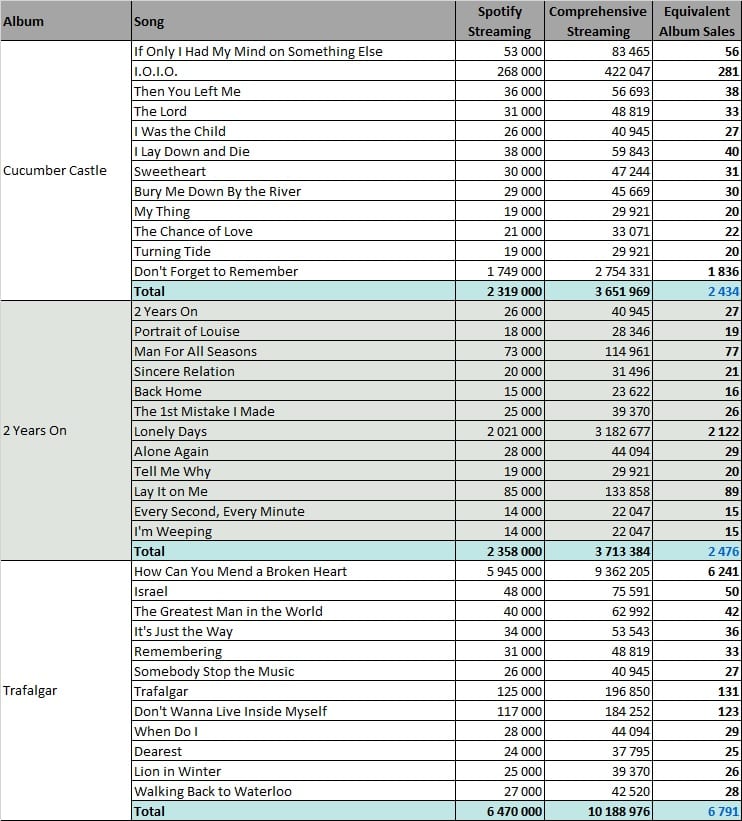This screenshot has height=821, width=742.
Task: Click the song 'Portrait of Louise'
Action: tap(293, 331)
